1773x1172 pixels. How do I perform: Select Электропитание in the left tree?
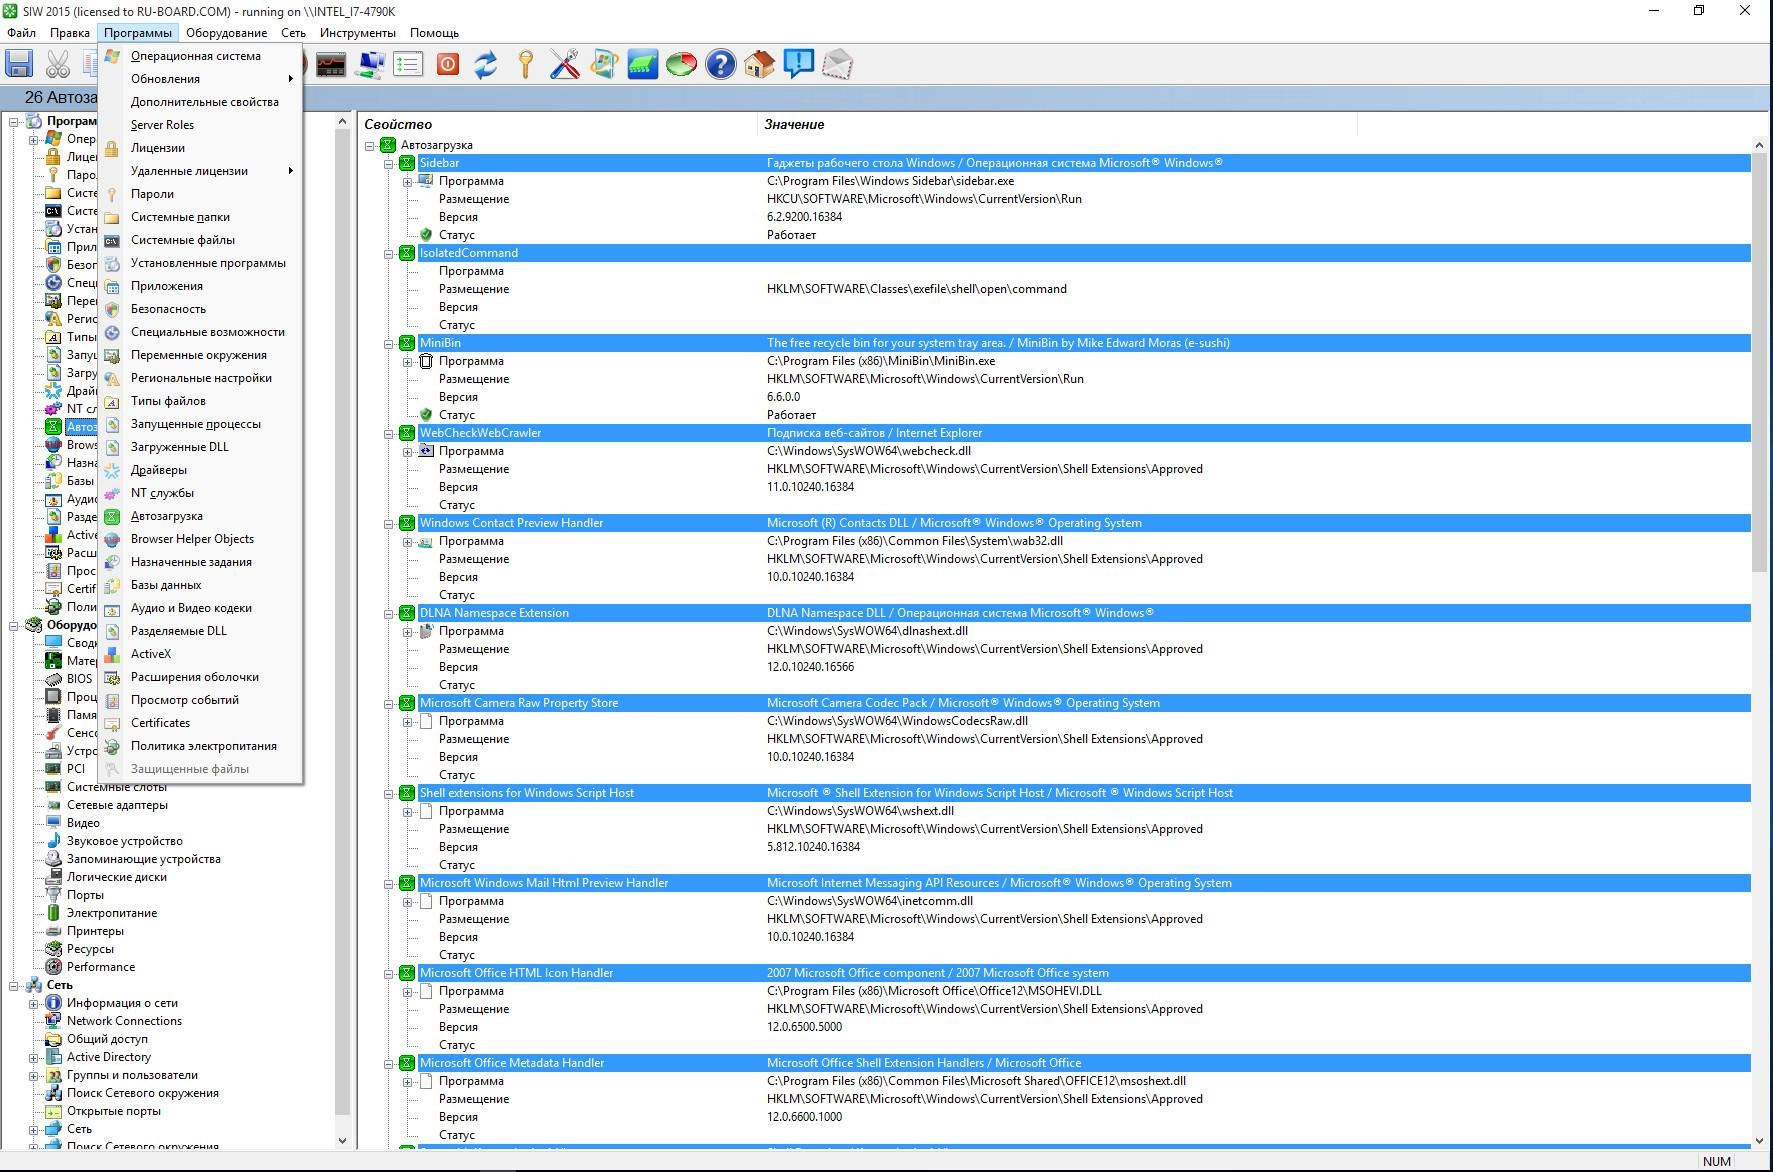pos(111,913)
